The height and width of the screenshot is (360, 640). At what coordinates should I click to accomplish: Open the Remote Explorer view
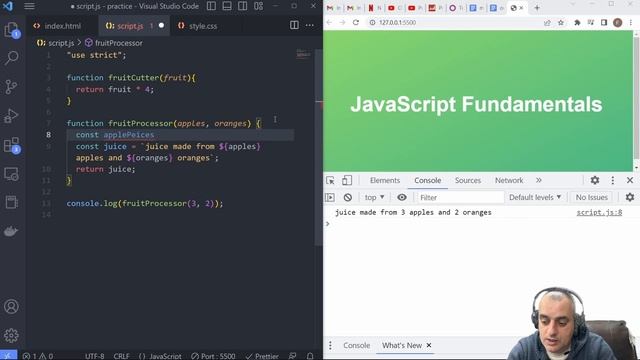(x=11, y=174)
